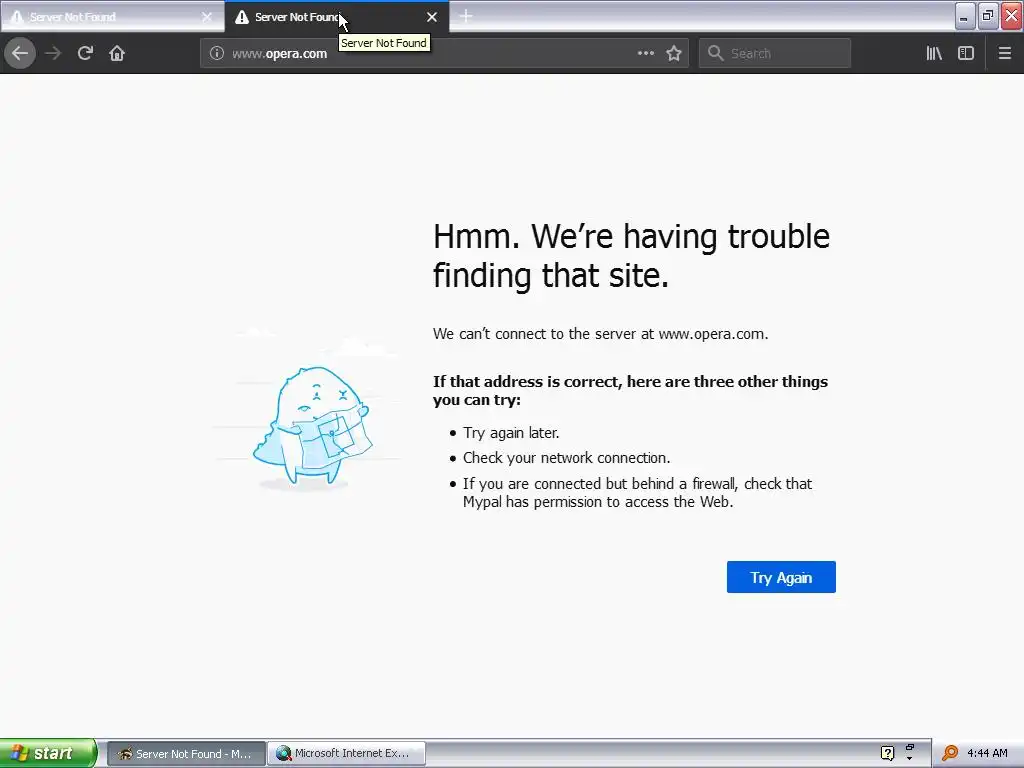
Task: Click the 'Check your network connection.' bullet
Action: (x=566, y=458)
